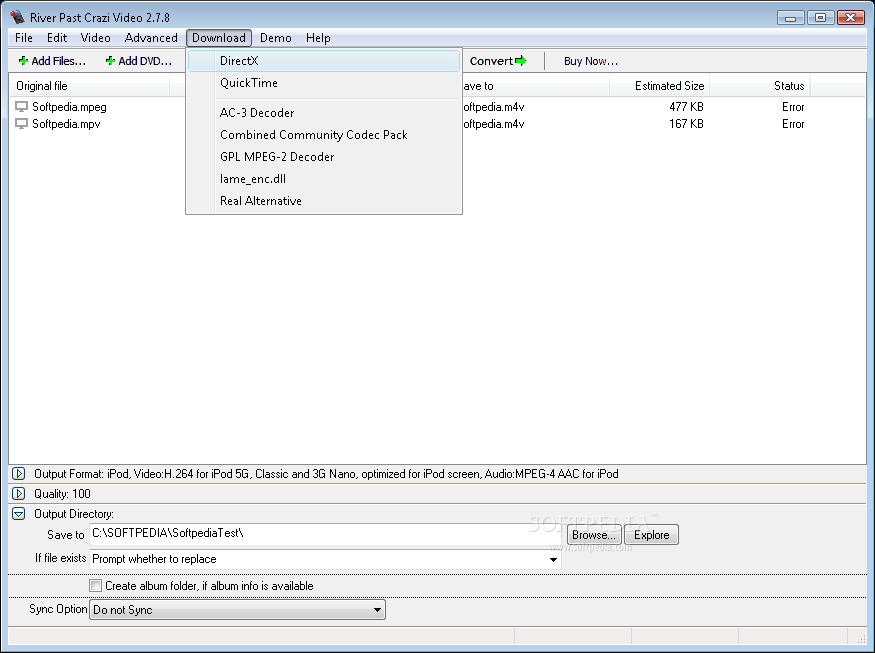Click the Buy Now link
Viewport: 875px width, 653px height.
click(590, 61)
